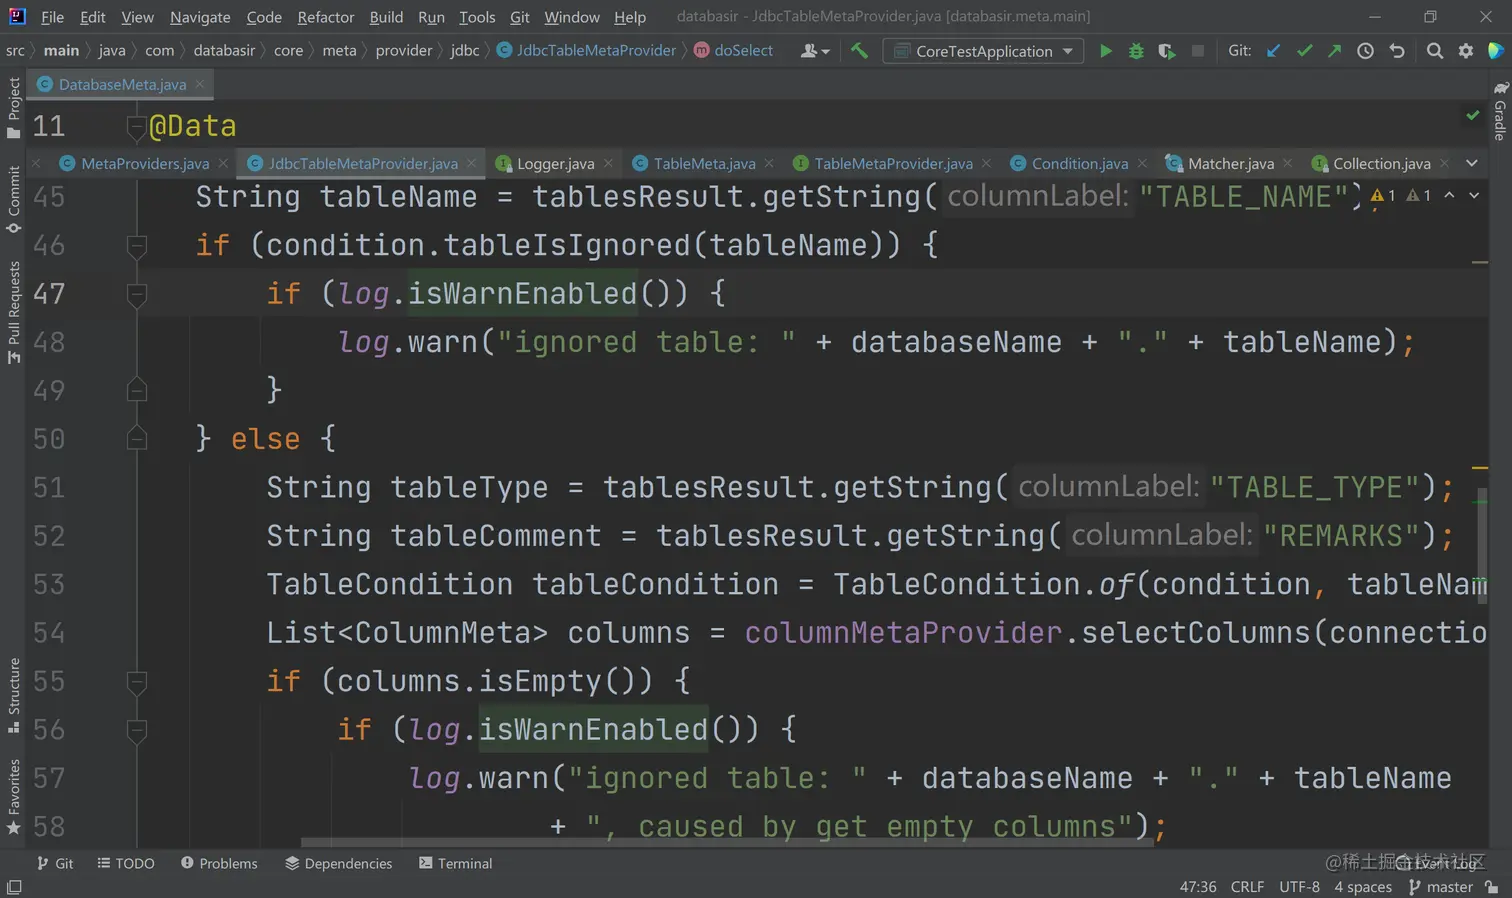Open the Favorites tool window

(13, 797)
